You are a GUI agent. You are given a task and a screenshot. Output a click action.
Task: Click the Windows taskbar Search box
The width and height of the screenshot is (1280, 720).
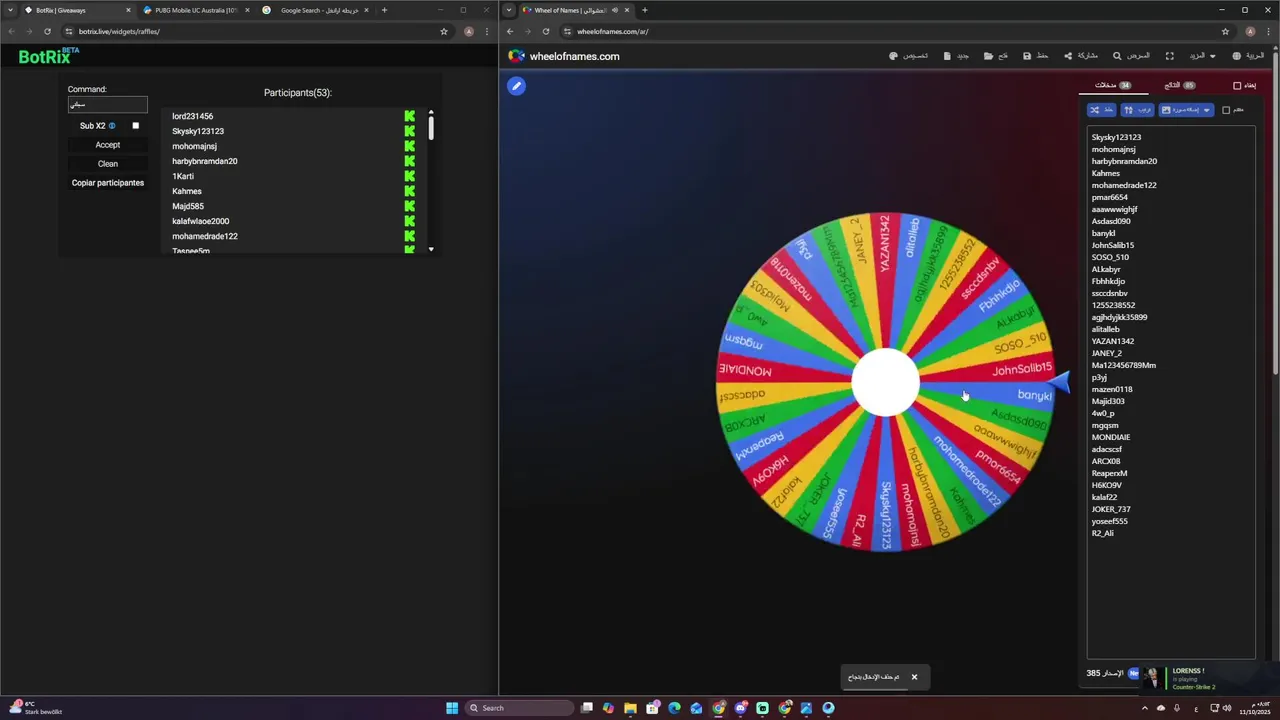520,708
